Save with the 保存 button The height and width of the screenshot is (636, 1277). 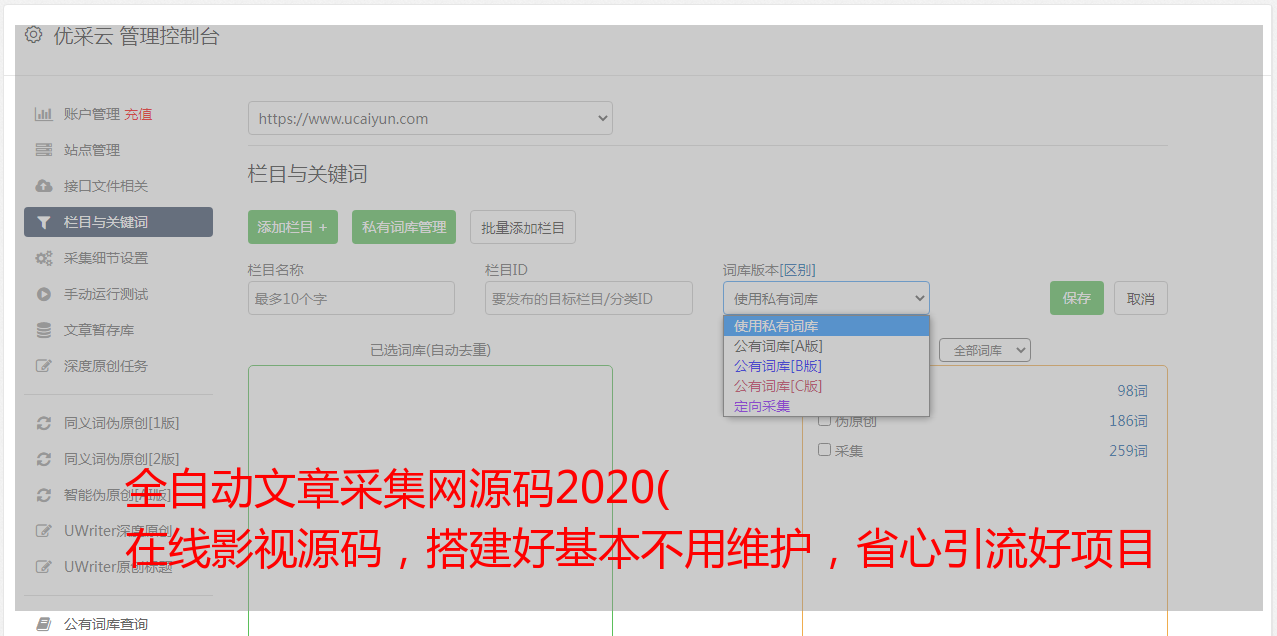click(x=1077, y=298)
